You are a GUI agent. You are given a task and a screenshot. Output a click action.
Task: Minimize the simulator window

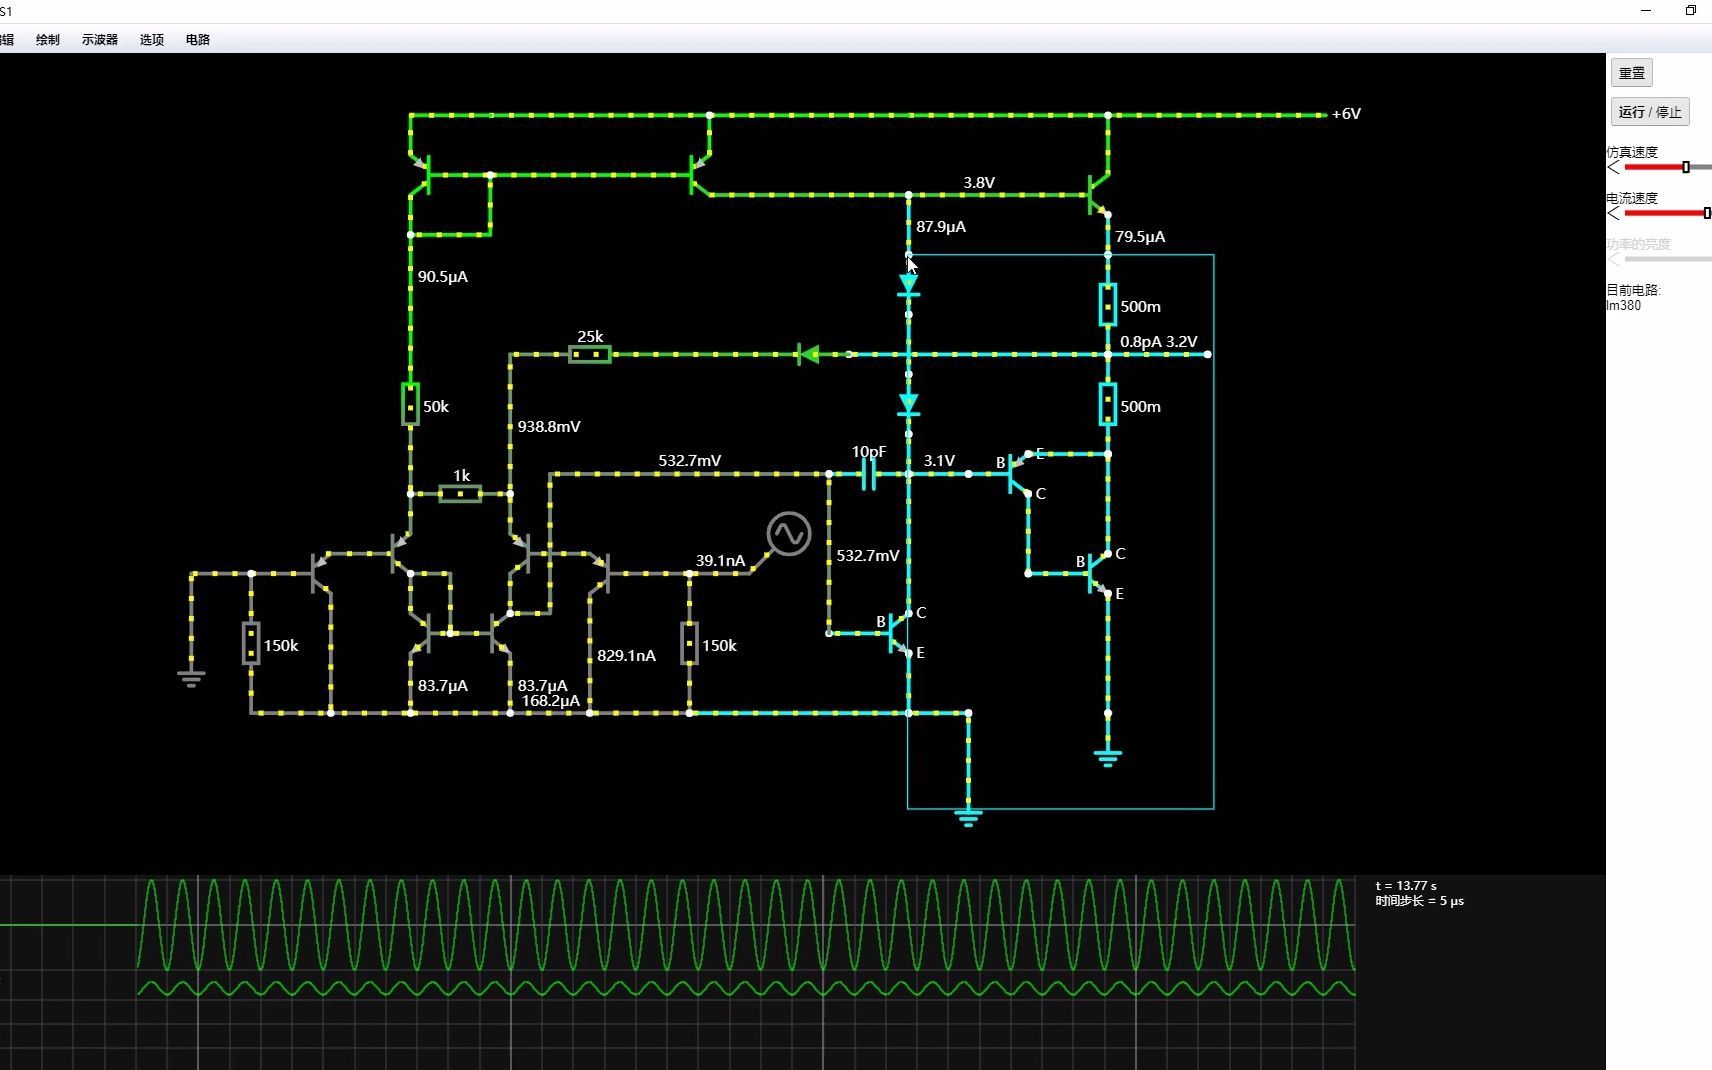click(x=1646, y=10)
